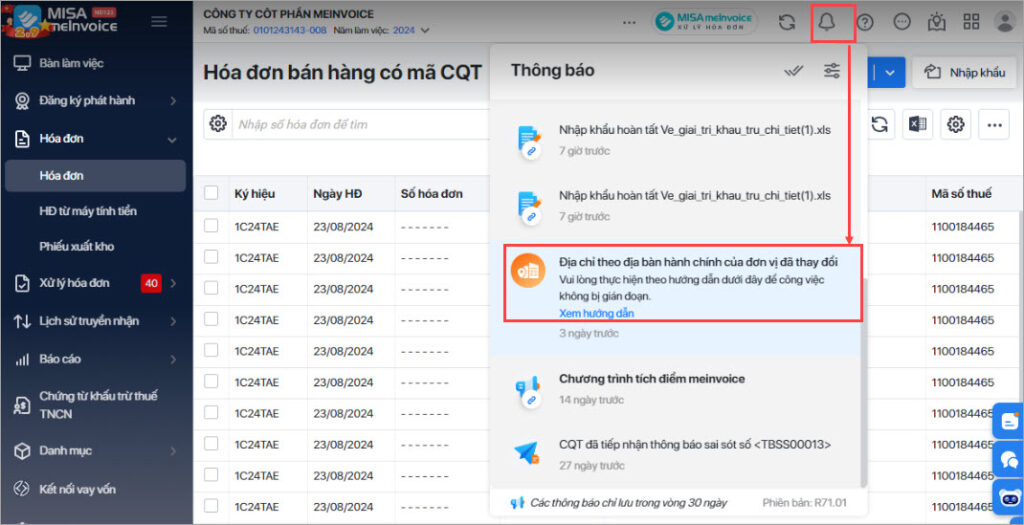Open the apps grid icon
This screenshot has height=525, width=1024.
pyautogui.click(x=972, y=22)
